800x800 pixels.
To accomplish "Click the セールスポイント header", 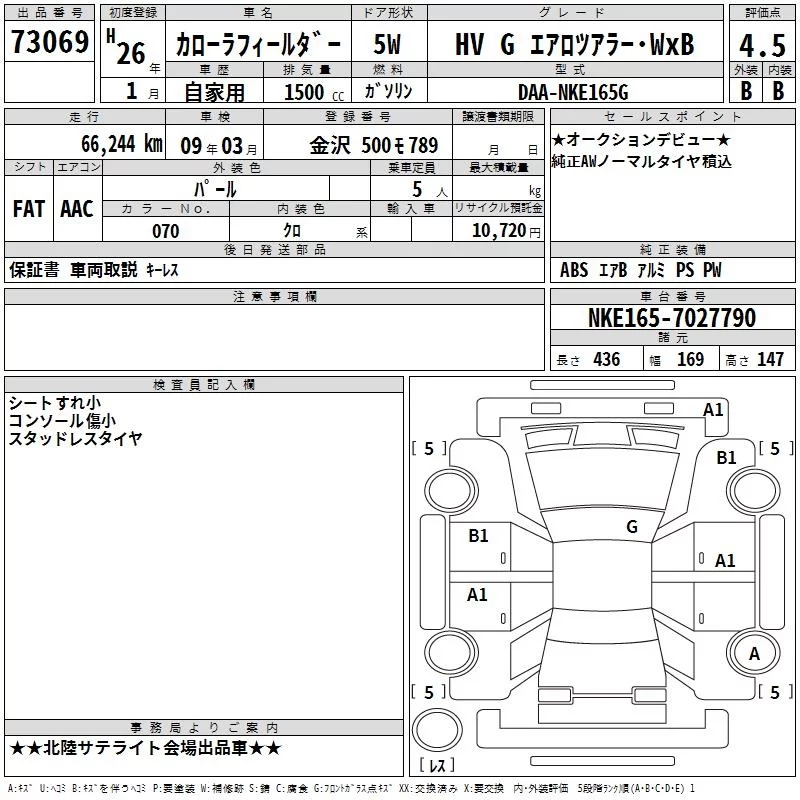I will click(x=672, y=117).
